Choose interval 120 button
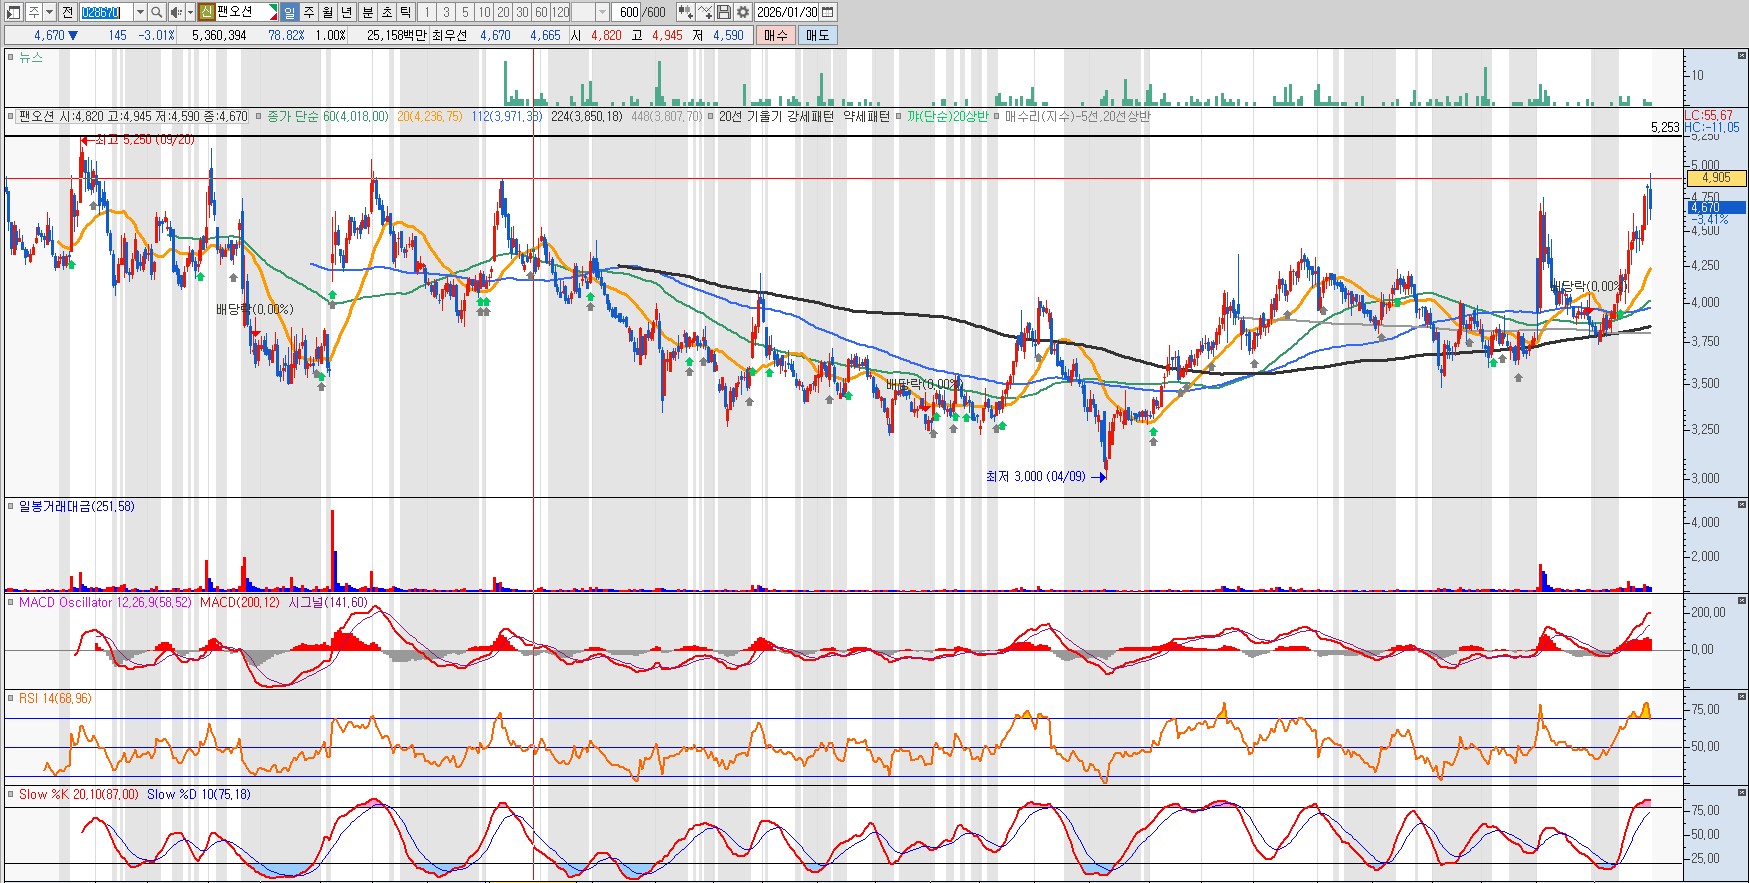 [x=560, y=12]
